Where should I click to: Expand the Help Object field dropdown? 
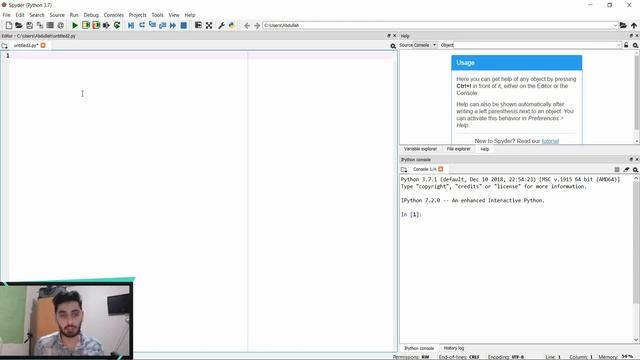[619, 45]
